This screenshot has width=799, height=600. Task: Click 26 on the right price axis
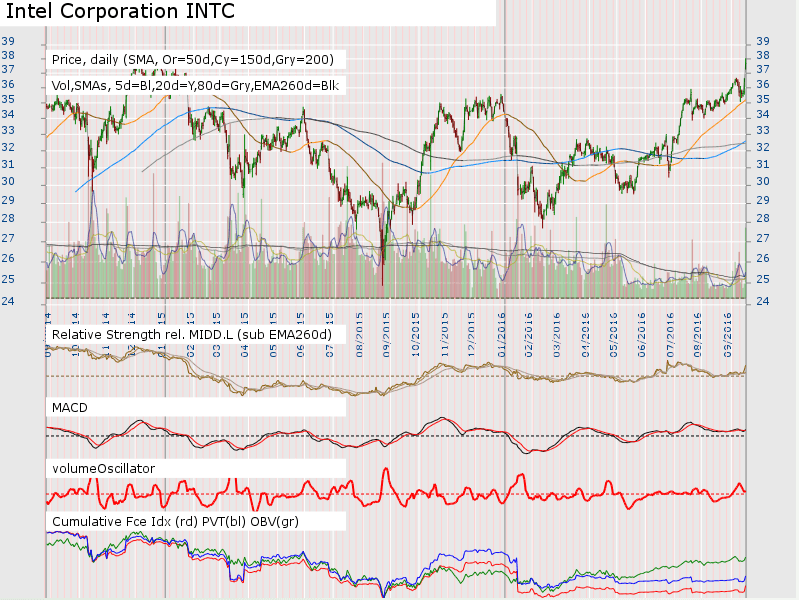pos(762,258)
